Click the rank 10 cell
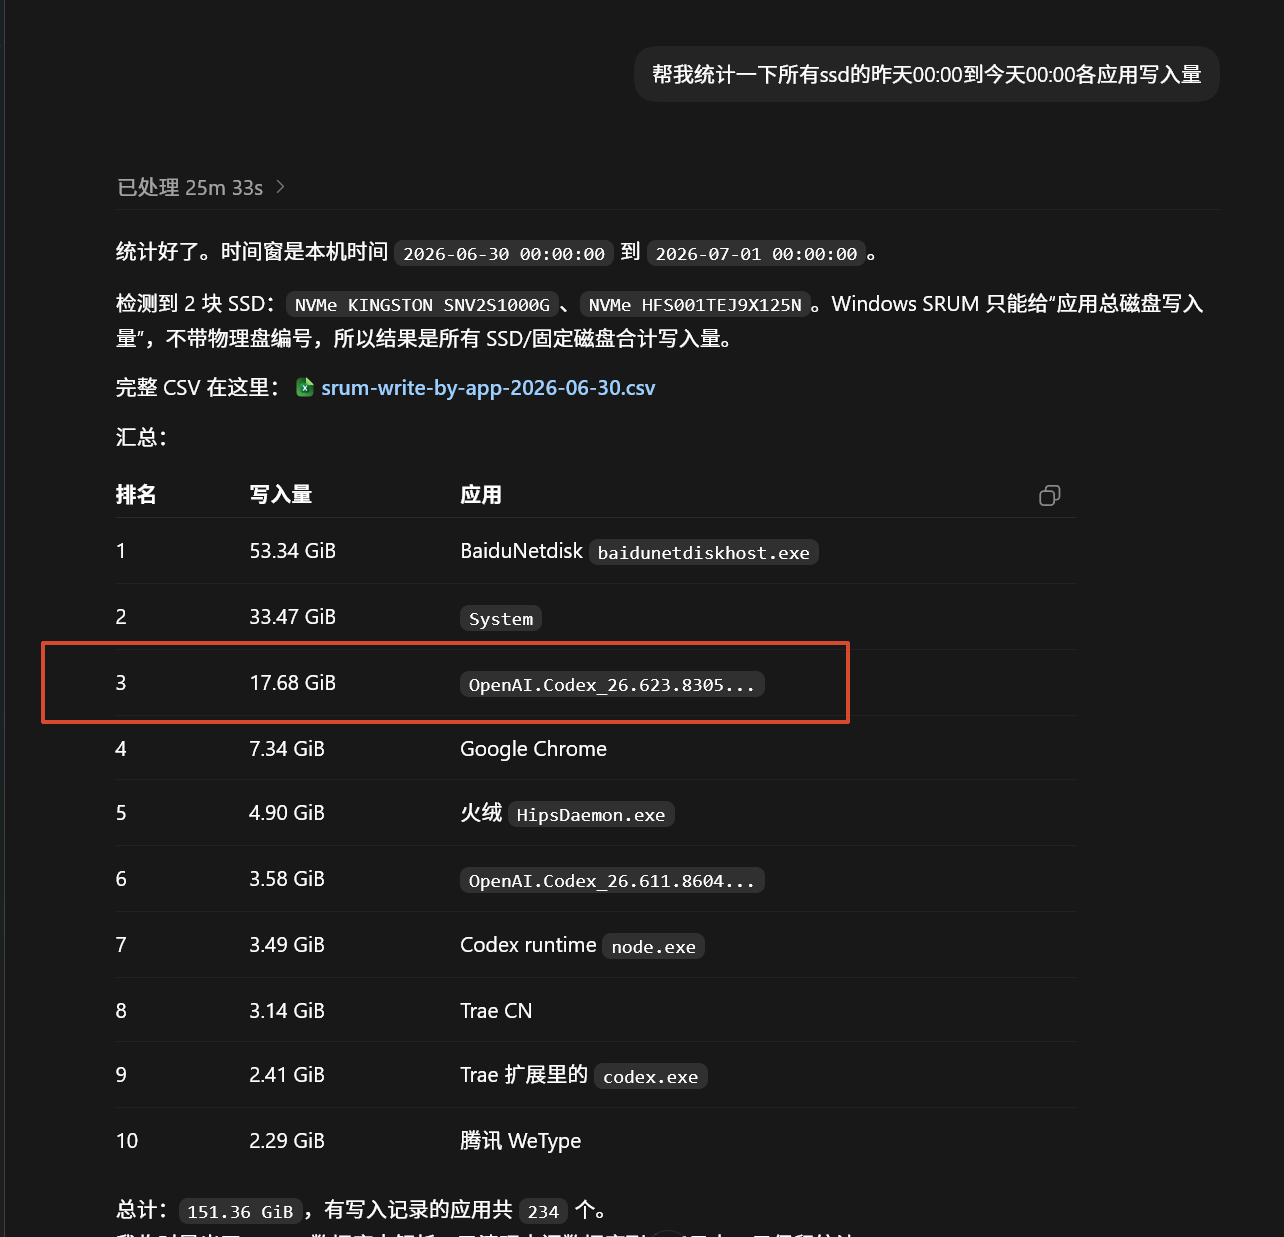 [x=127, y=1141]
